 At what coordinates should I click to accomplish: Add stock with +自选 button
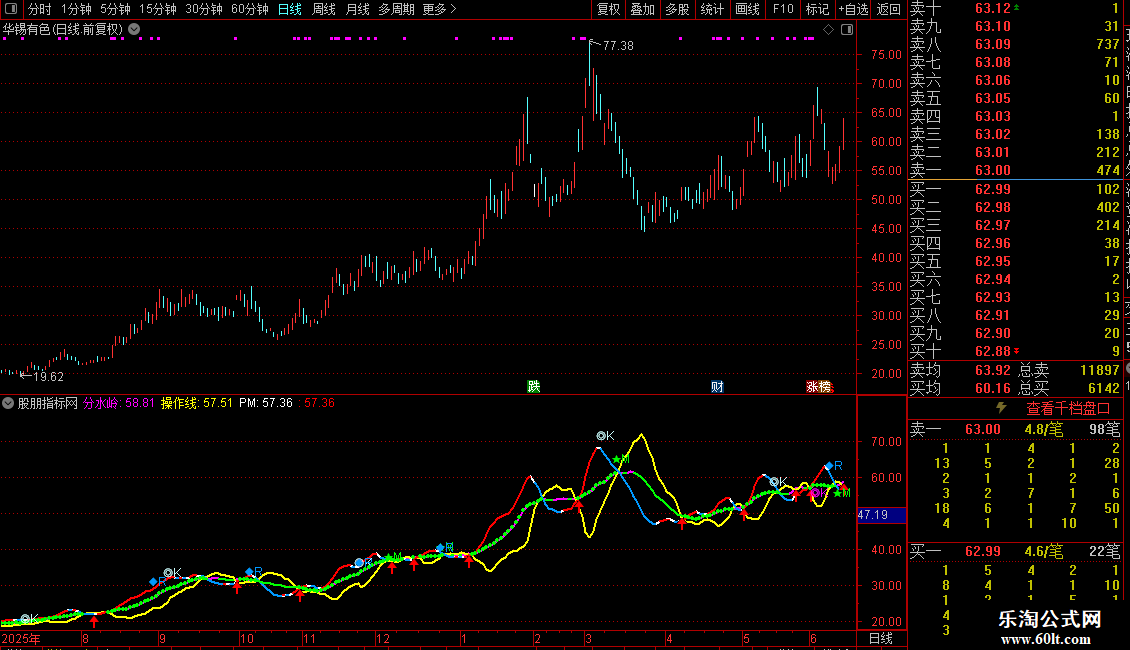click(x=853, y=9)
